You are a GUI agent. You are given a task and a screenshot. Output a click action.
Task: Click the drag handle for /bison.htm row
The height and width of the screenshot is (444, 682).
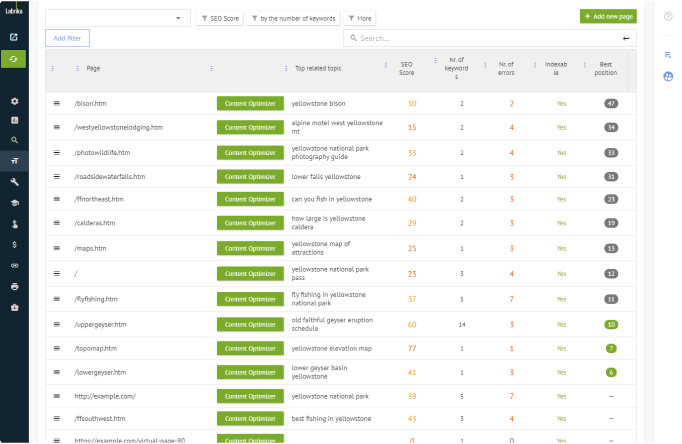(x=57, y=103)
